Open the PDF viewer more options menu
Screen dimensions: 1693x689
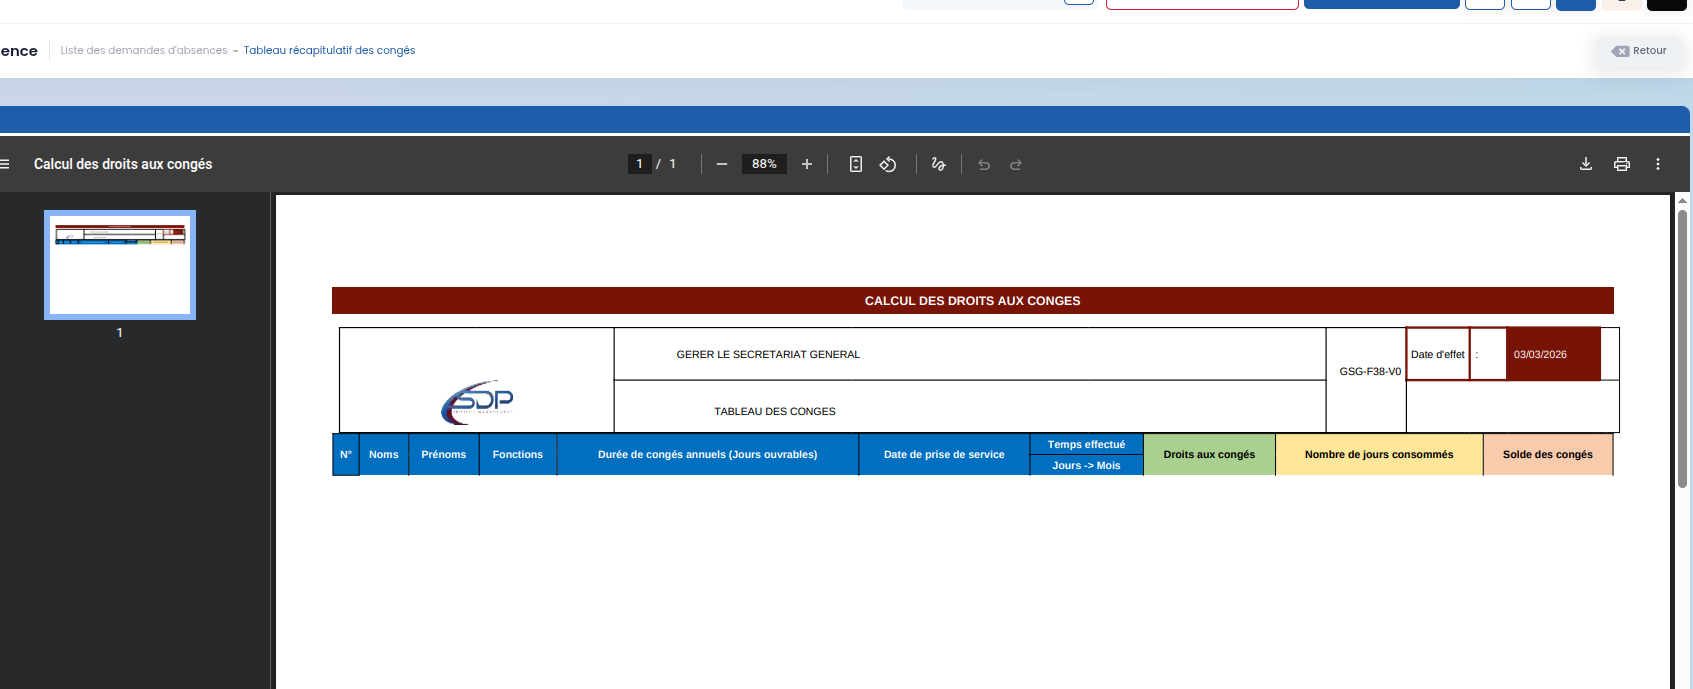coord(1658,164)
